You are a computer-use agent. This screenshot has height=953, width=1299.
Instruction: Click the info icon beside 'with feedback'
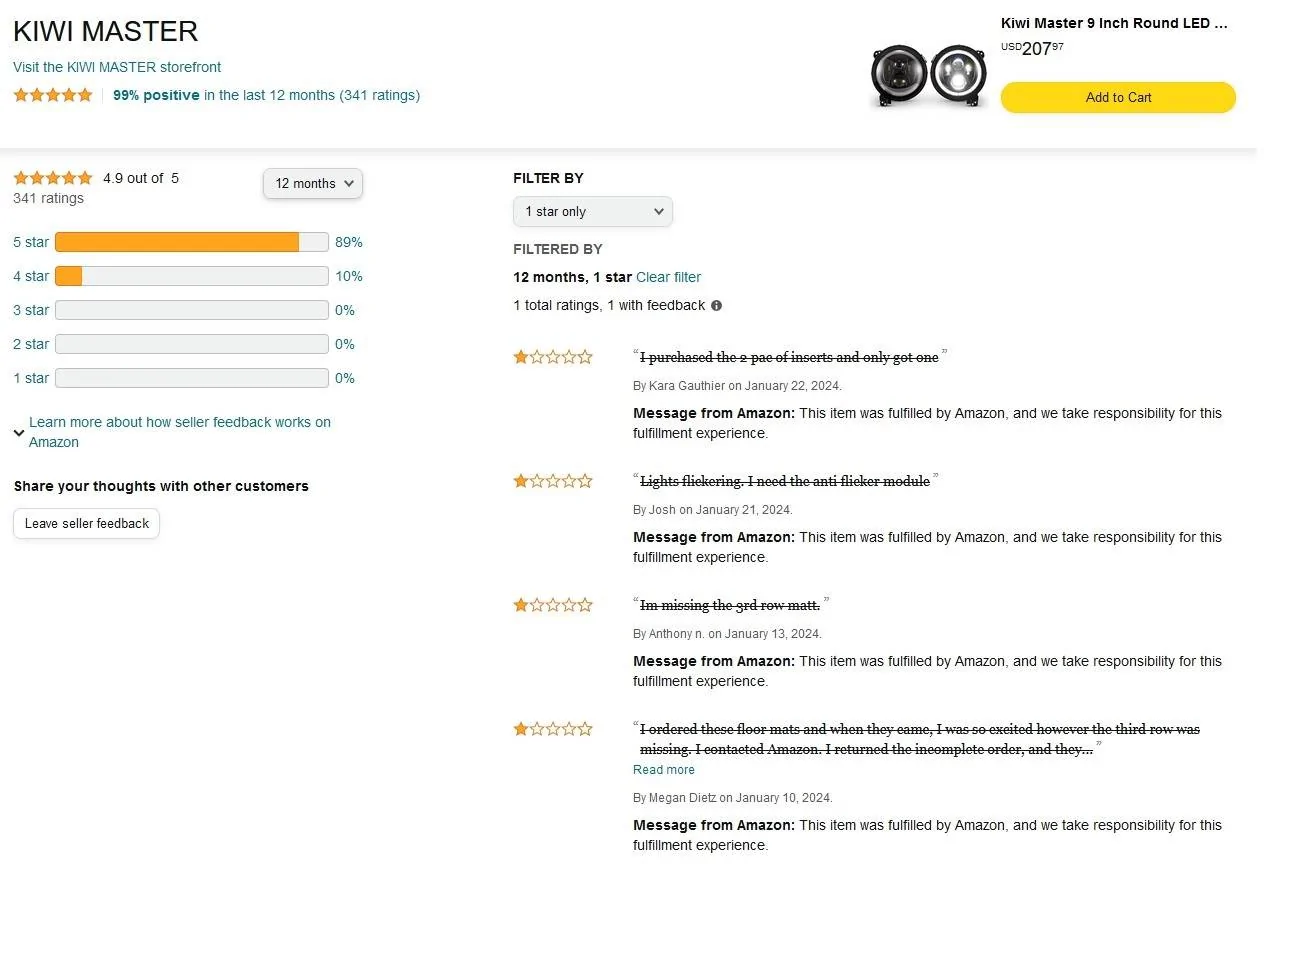(x=716, y=306)
